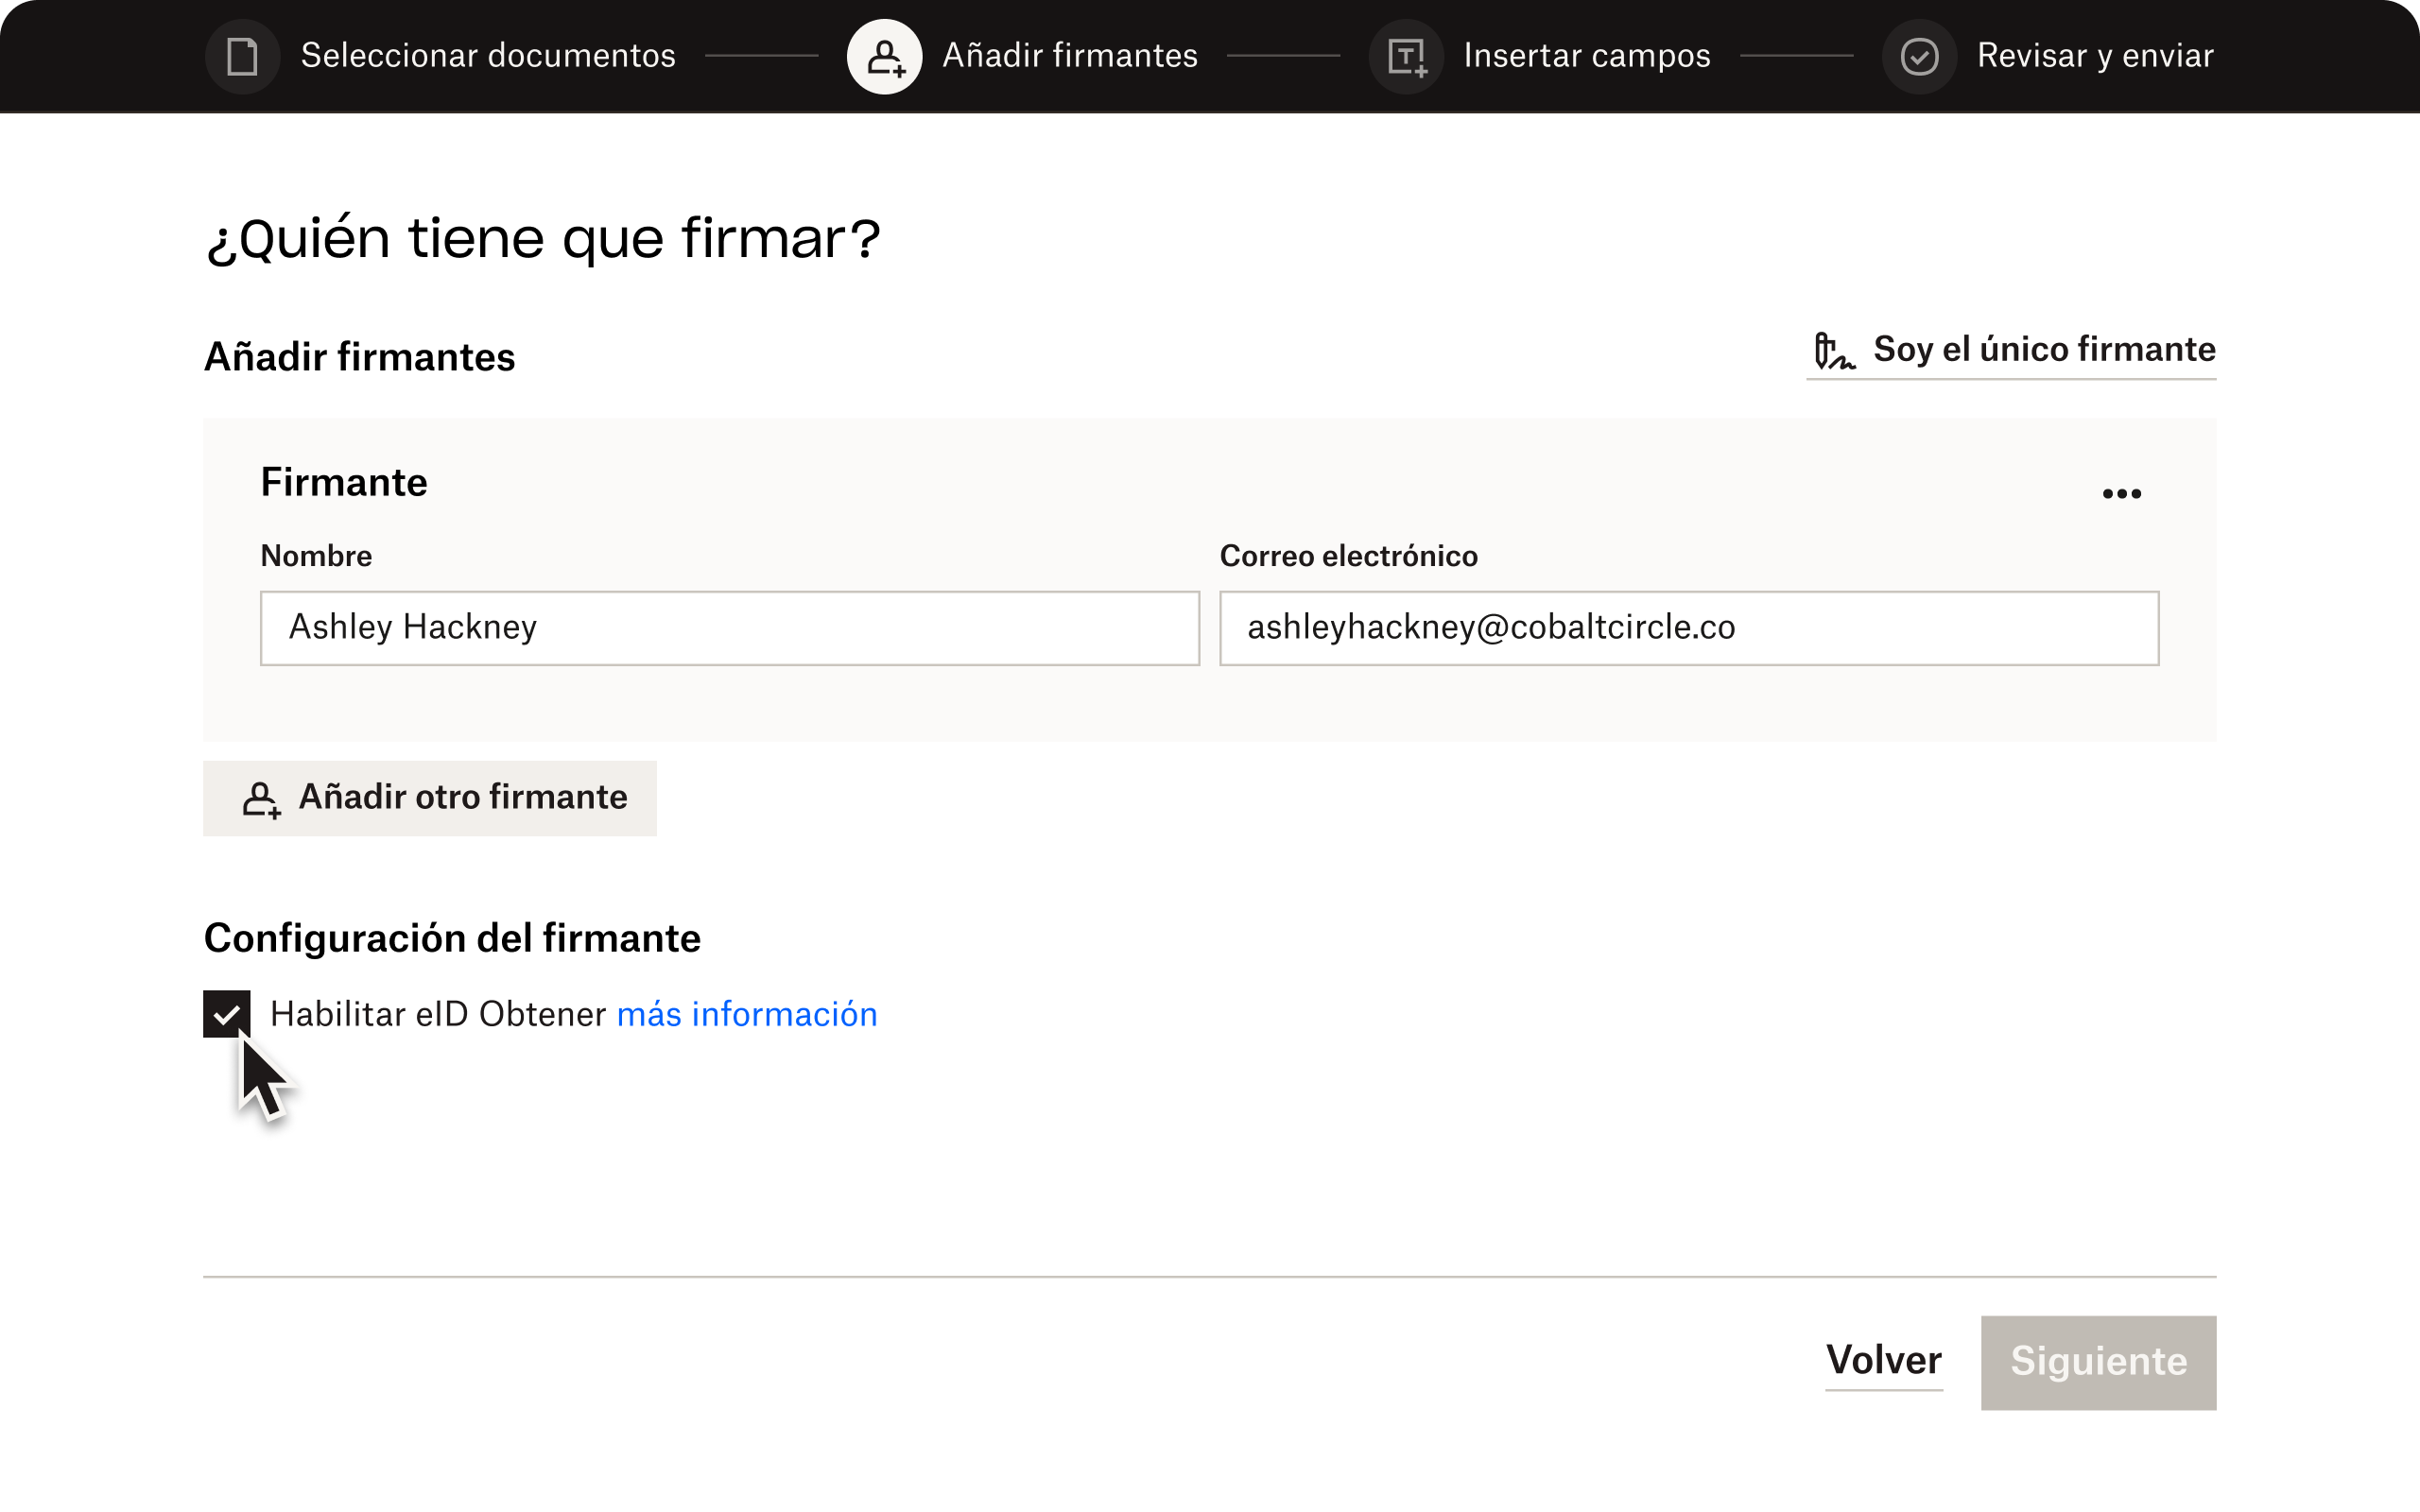Click the Revisar y enviar step icon
Viewport: 2420px width, 1512px height.
coord(1916,56)
